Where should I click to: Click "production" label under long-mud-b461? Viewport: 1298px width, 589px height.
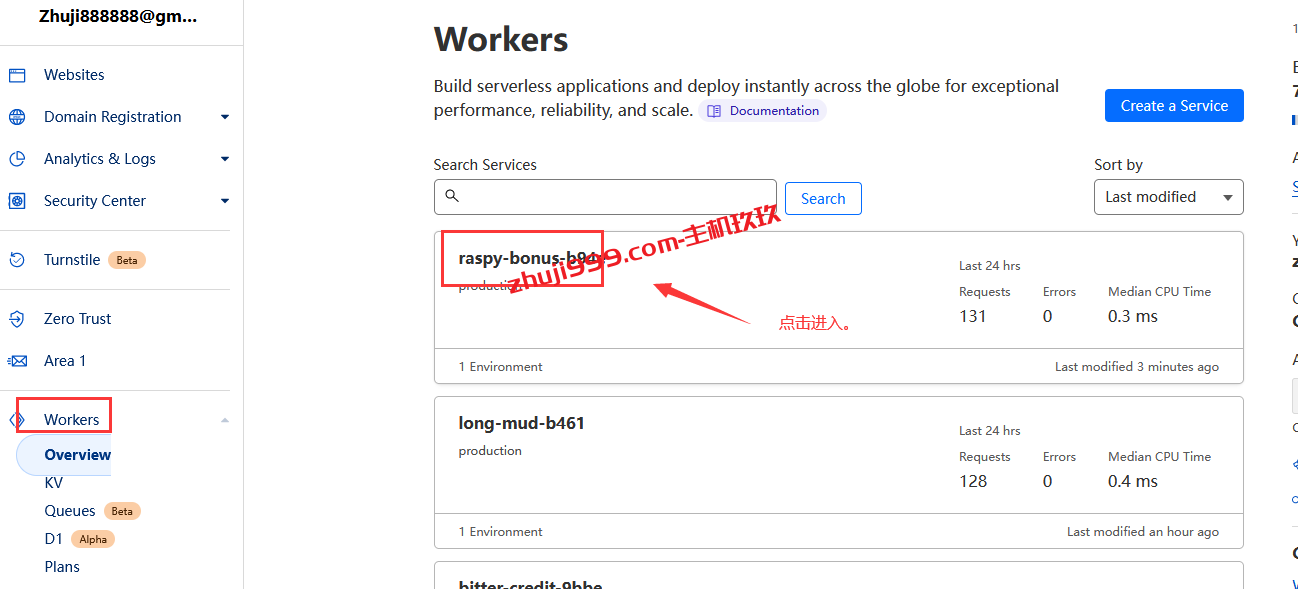point(490,451)
